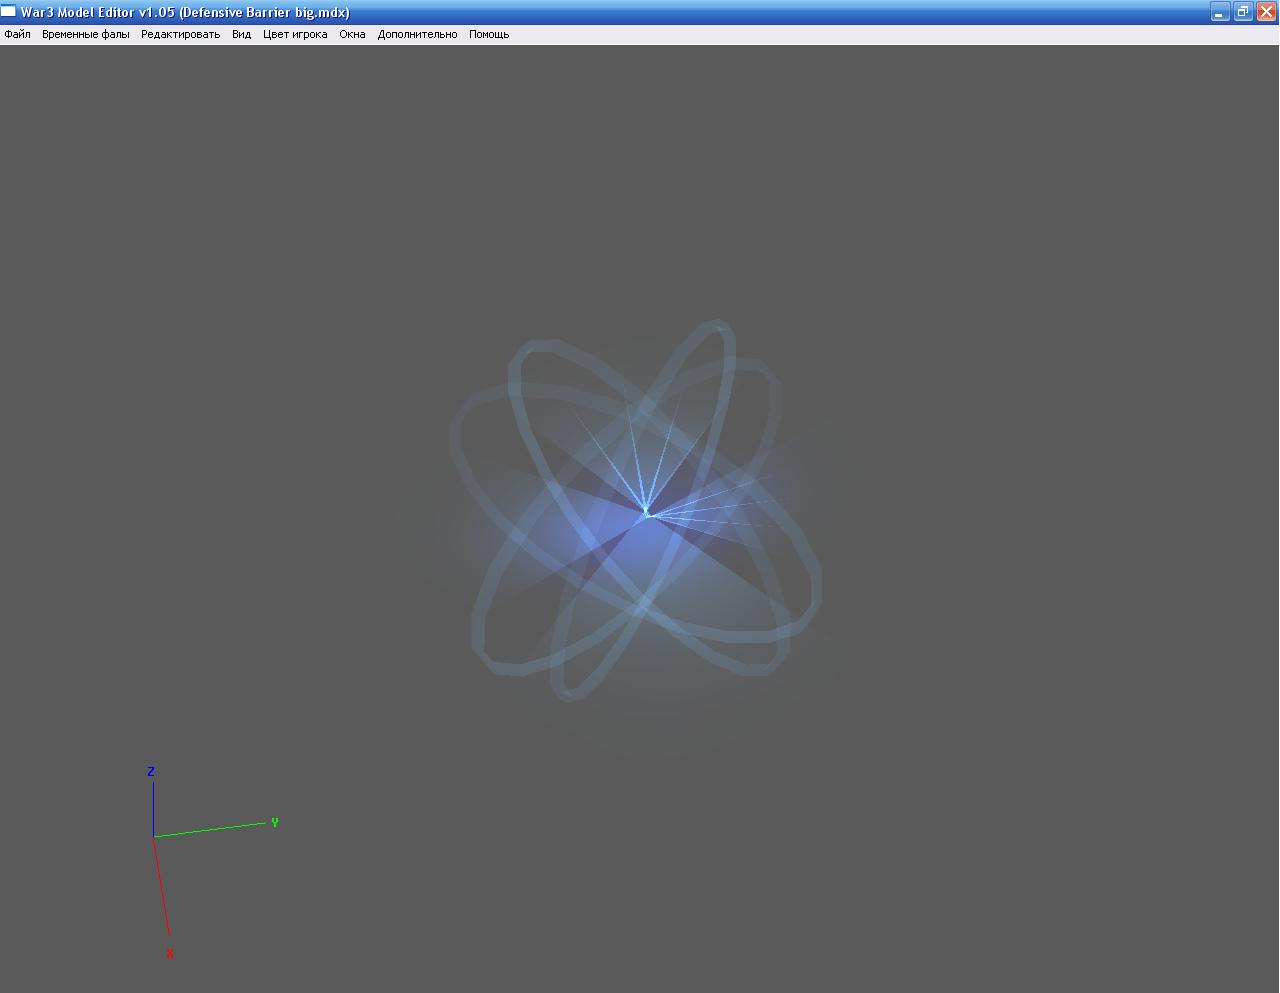
Task: Click the top of the uppermost barrier ring
Action: pyautogui.click(x=717, y=324)
